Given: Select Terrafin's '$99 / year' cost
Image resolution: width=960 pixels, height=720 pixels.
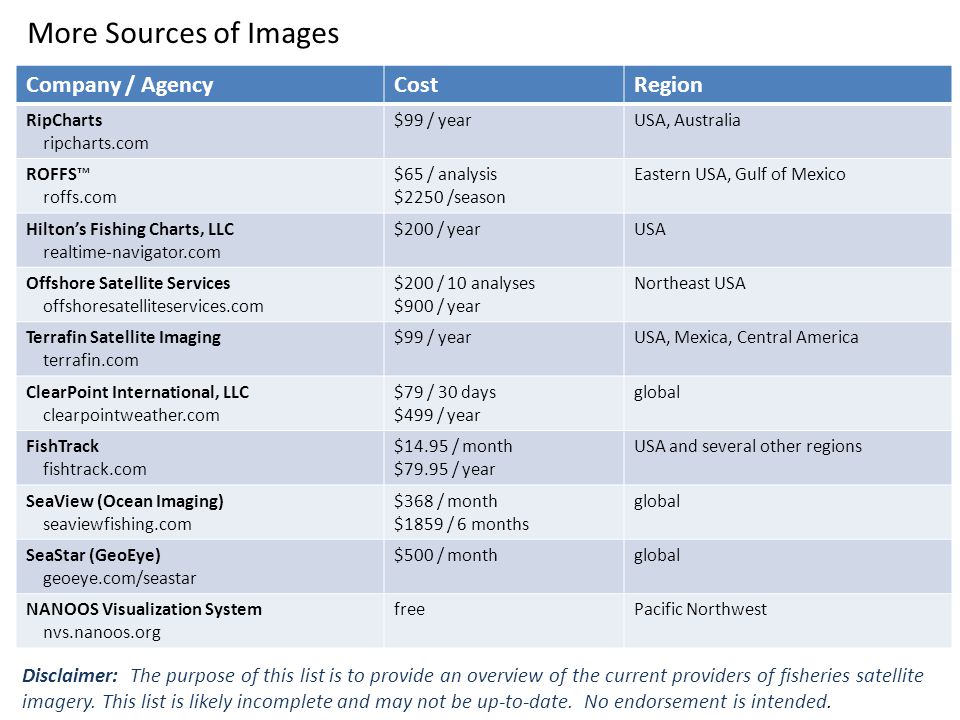Looking at the screenshot, I should coord(432,338).
